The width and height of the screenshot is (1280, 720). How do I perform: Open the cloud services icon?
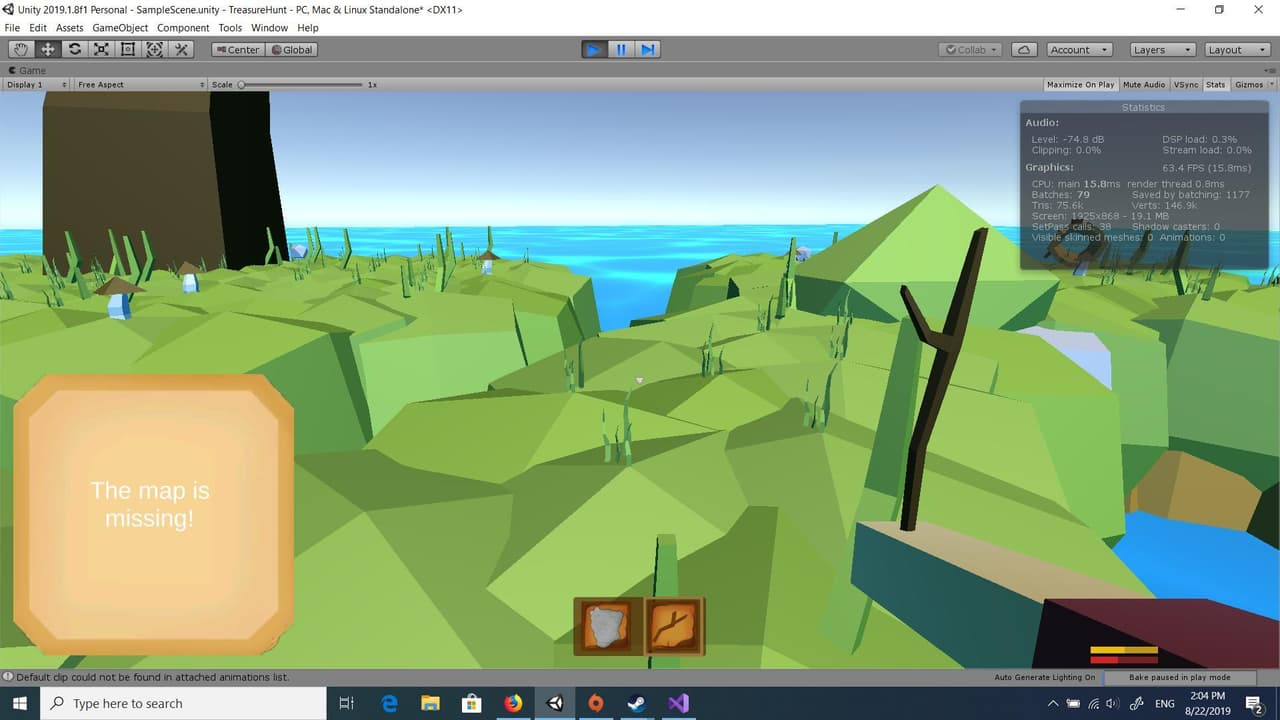tap(1024, 49)
